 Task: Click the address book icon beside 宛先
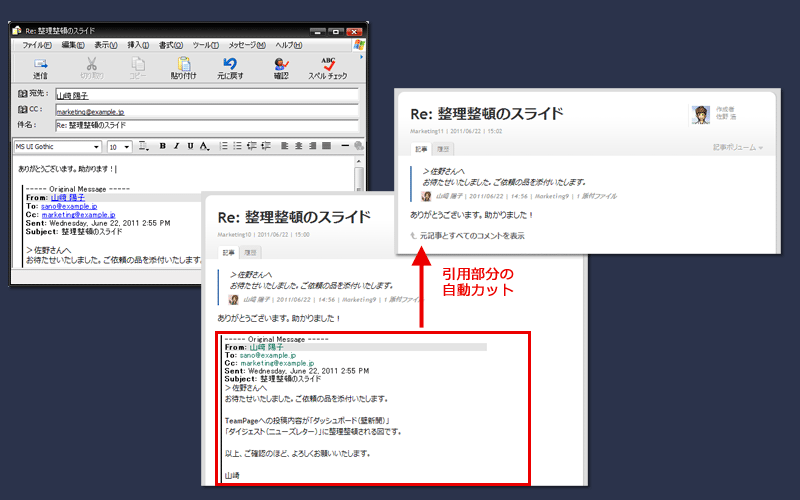[x=22, y=93]
